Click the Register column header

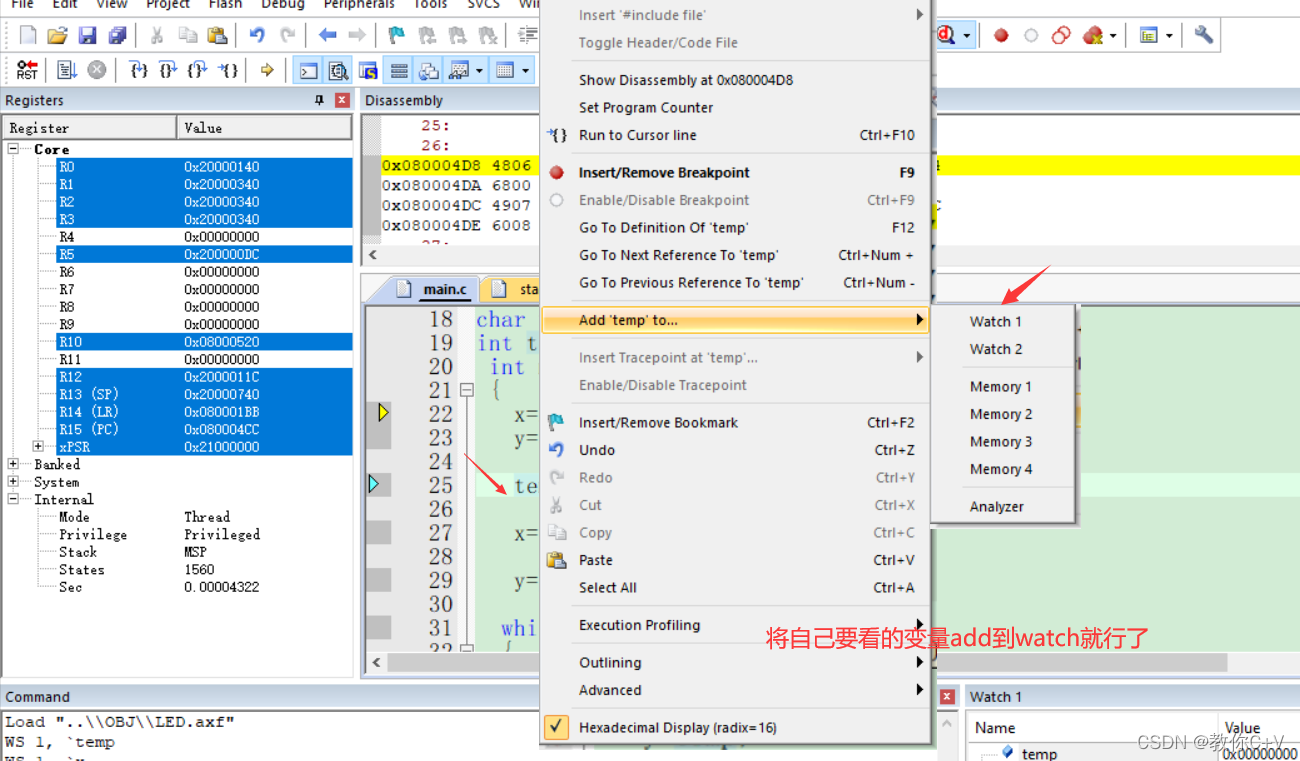click(89, 128)
